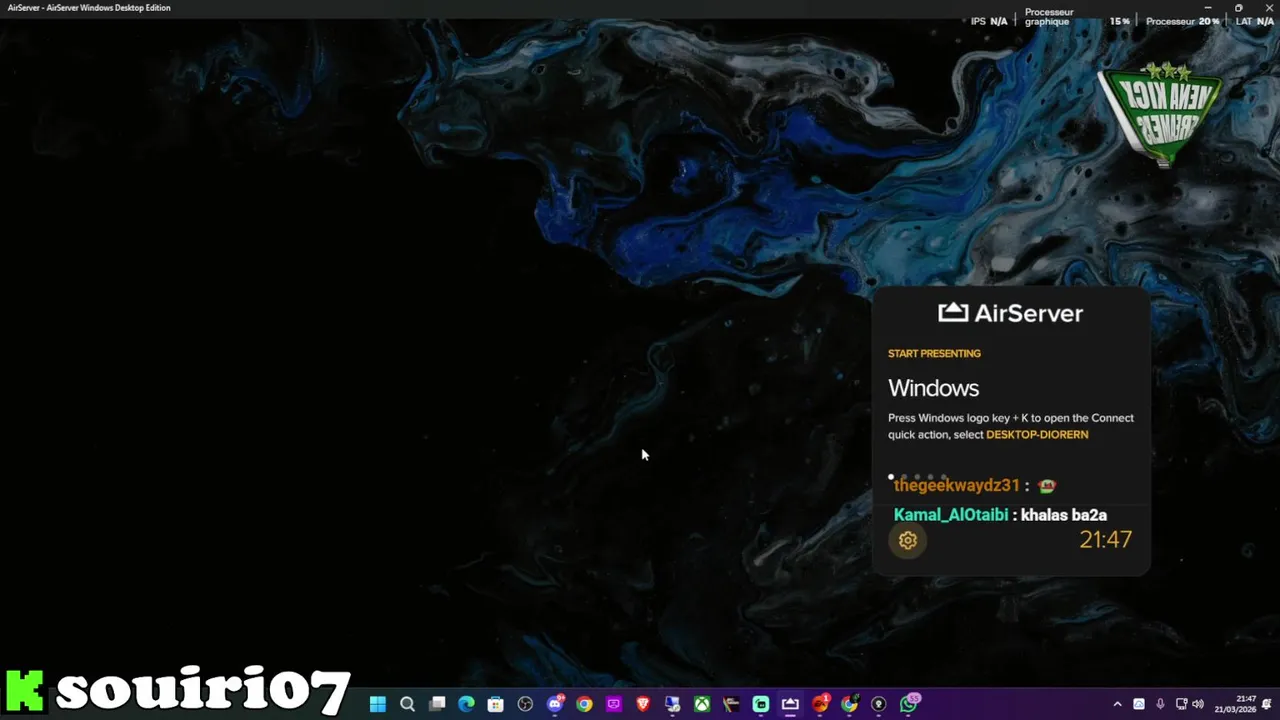The height and width of the screenshot is (720, 1280).
Task: Open AirServer settings gear icon
Action: (908, 540)
